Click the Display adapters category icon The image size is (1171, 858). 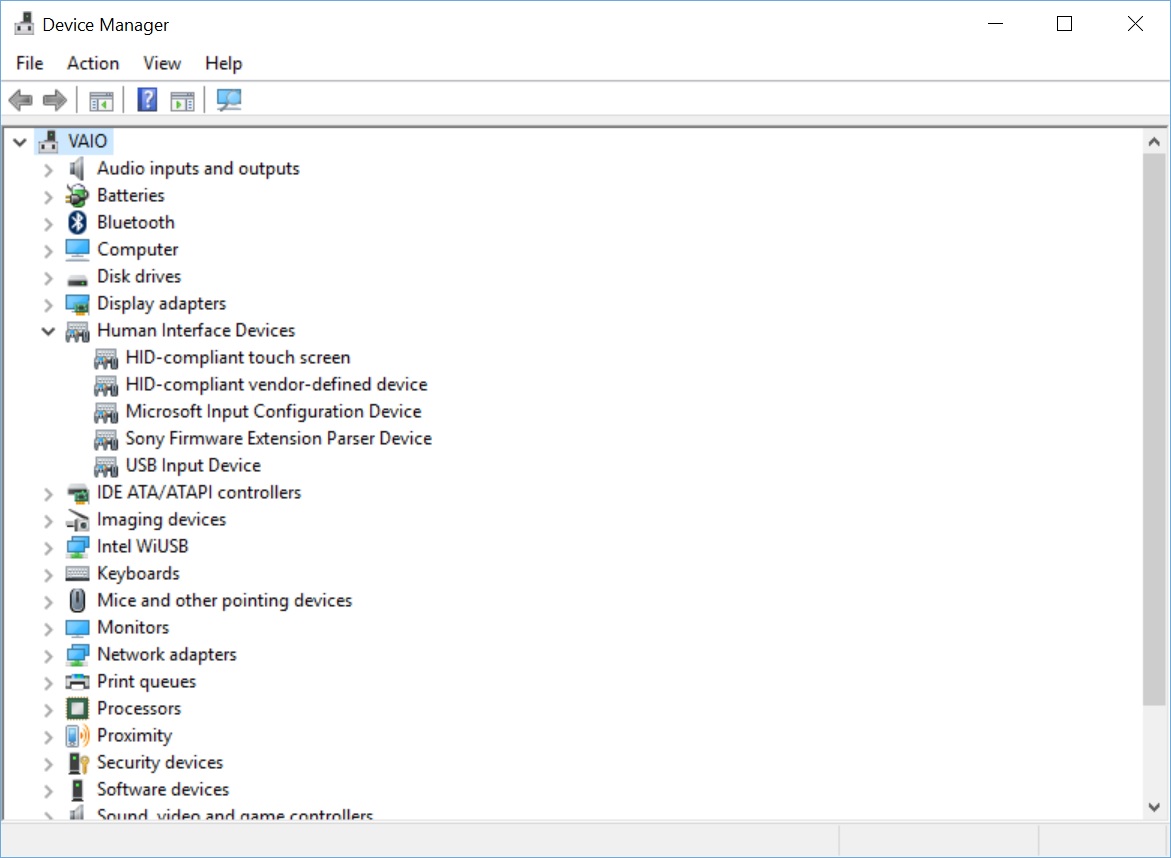[x=76, y=303]
